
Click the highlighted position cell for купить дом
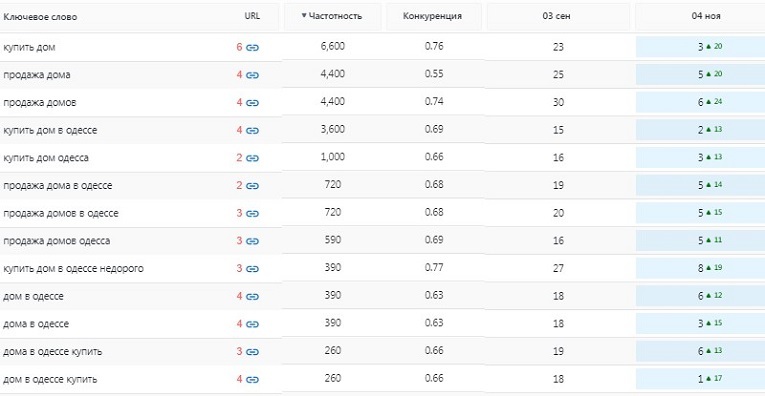pyautogui.click(x=701, y=47)
